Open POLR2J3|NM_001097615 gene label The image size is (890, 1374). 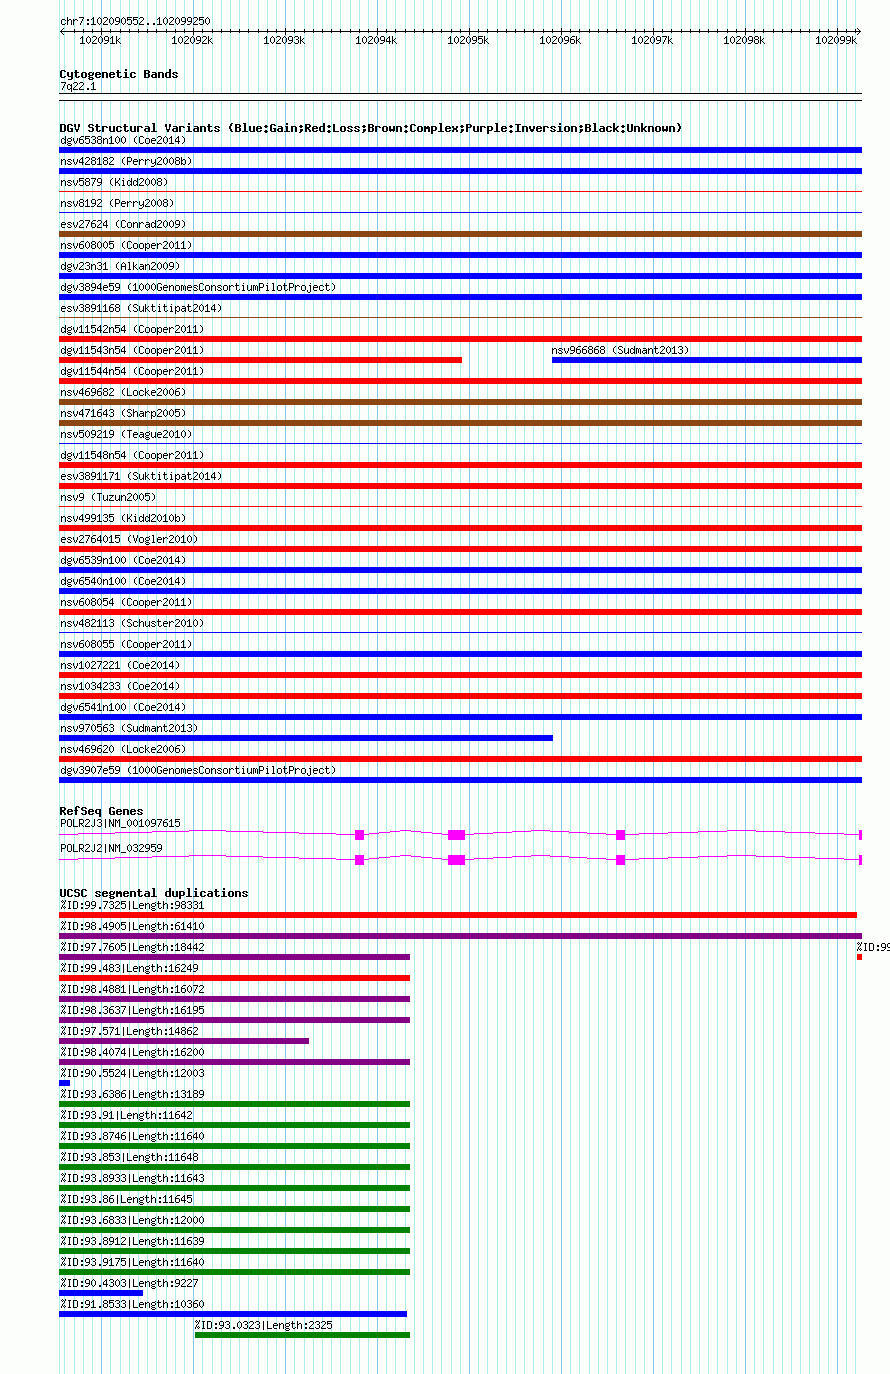[x=120, y=823]
